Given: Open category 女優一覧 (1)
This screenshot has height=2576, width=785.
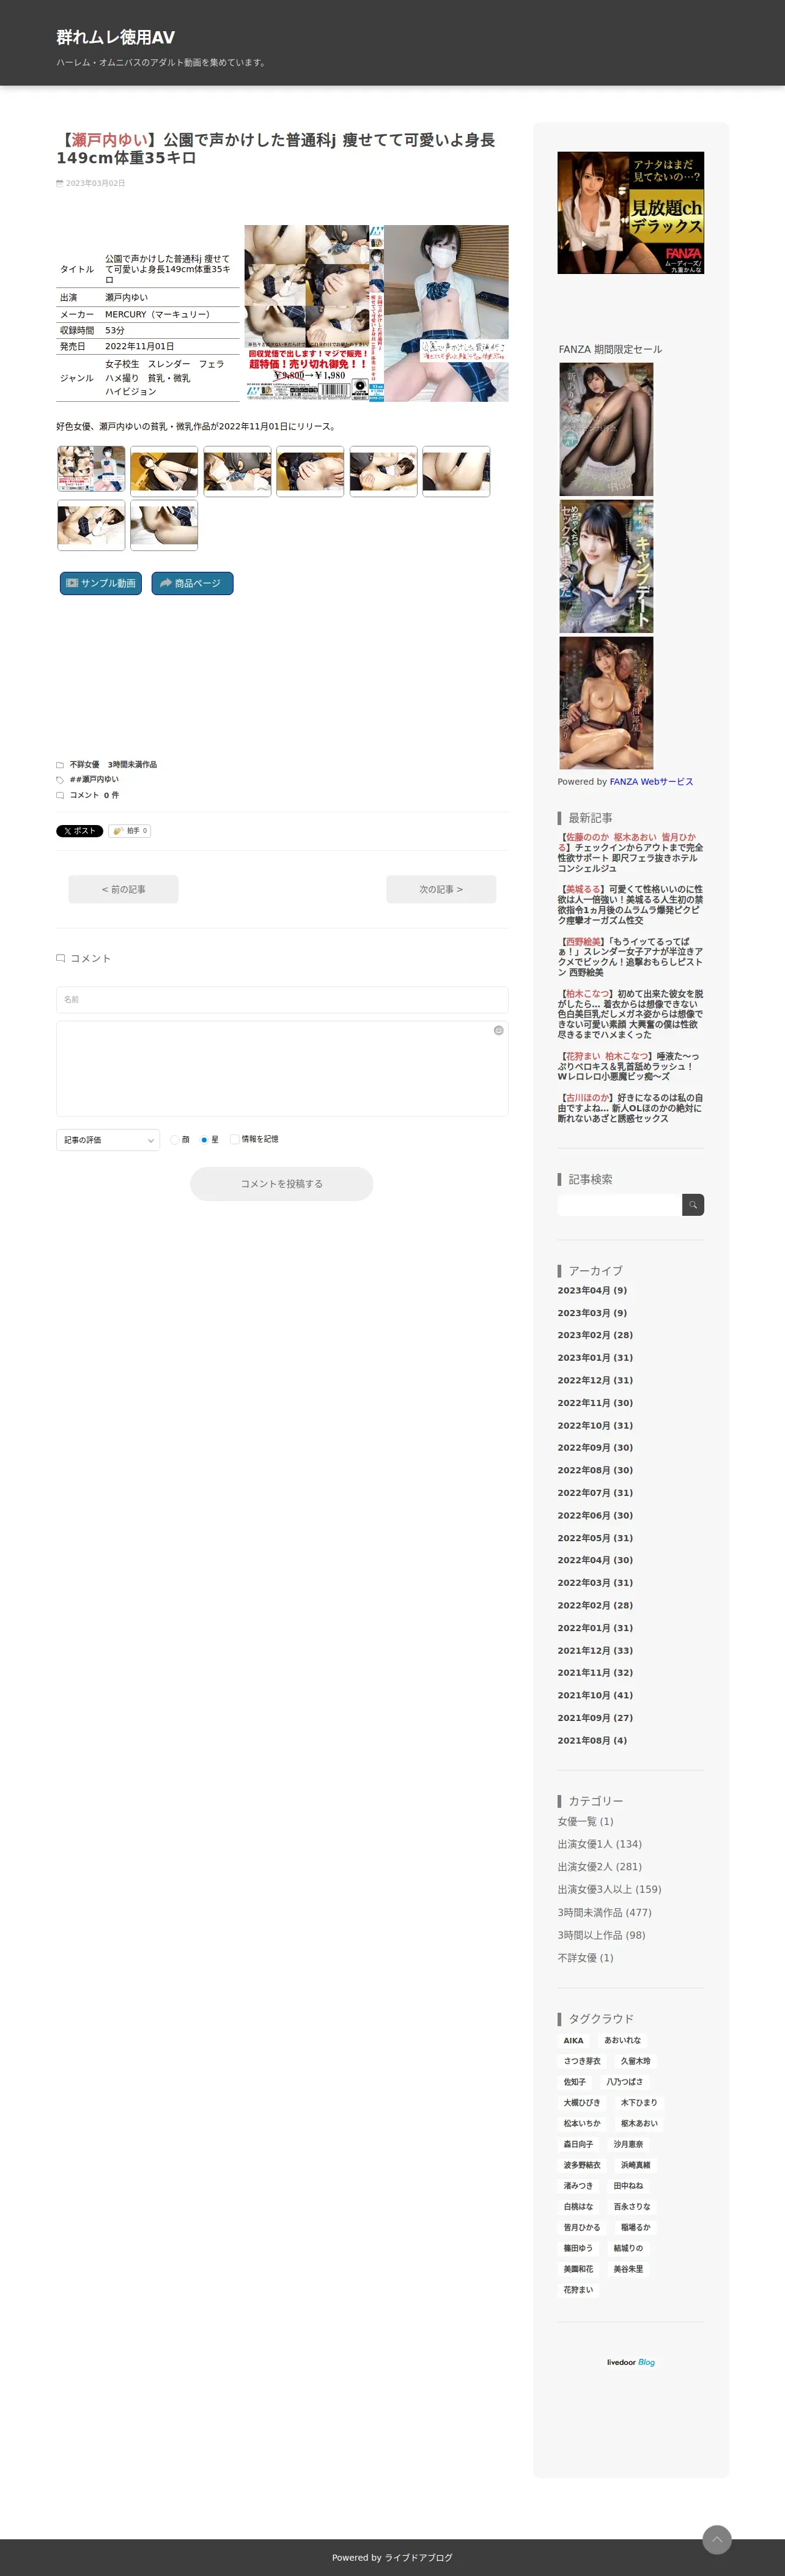Looking at the screenshot, I should [585, 1822].
